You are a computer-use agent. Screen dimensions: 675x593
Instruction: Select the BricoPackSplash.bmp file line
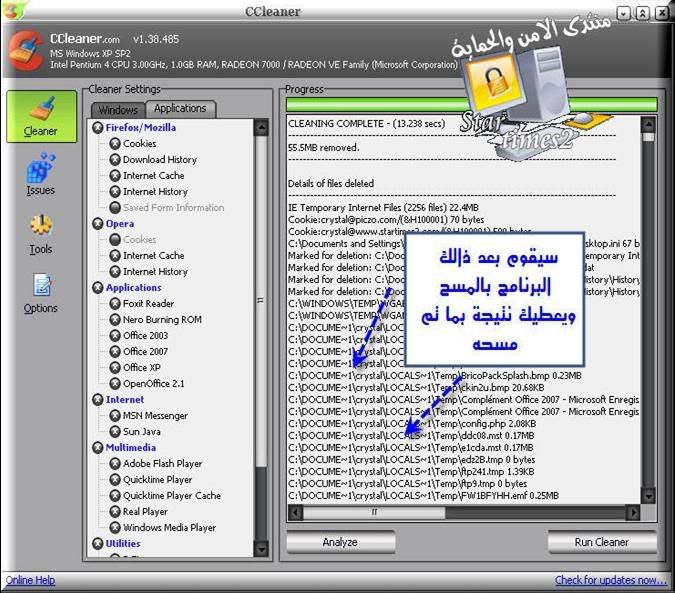point(435,376)
